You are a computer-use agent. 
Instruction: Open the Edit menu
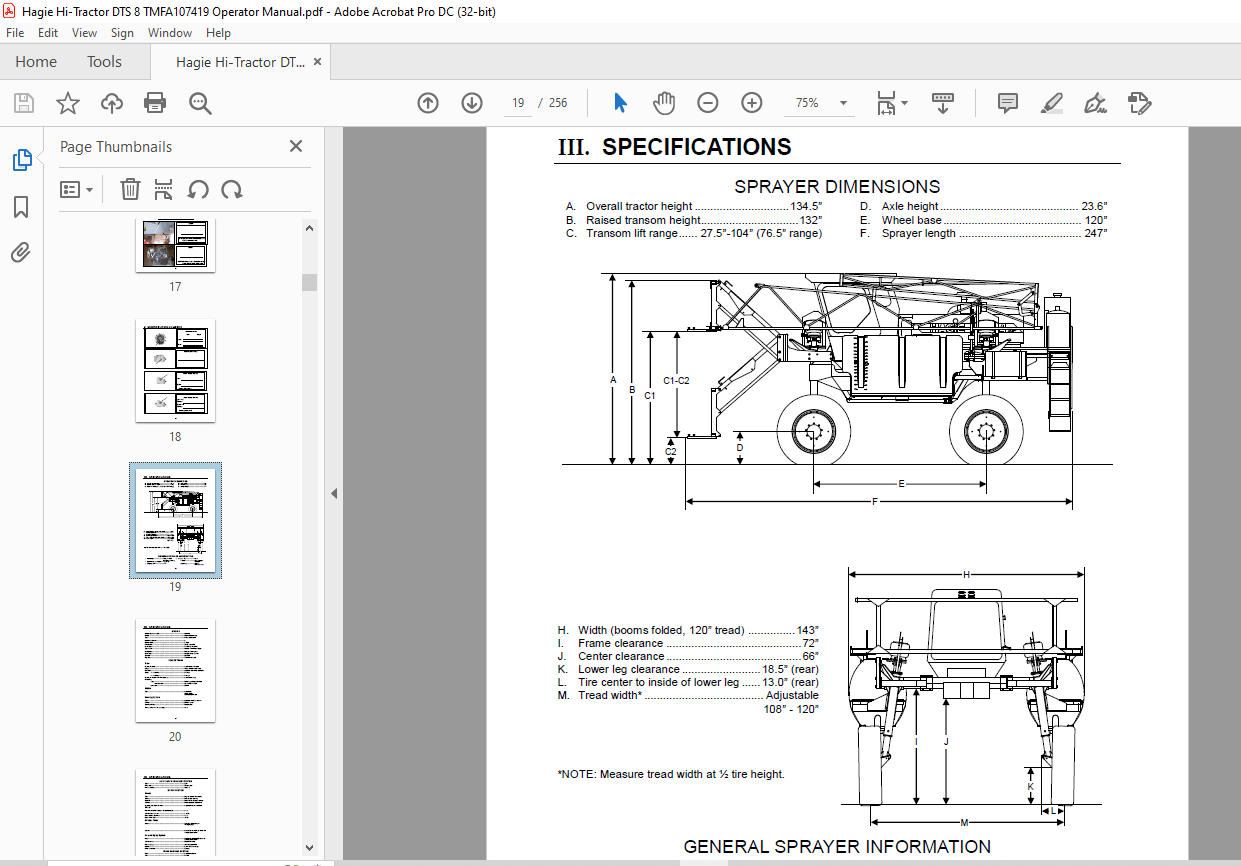tap(48, 33)
